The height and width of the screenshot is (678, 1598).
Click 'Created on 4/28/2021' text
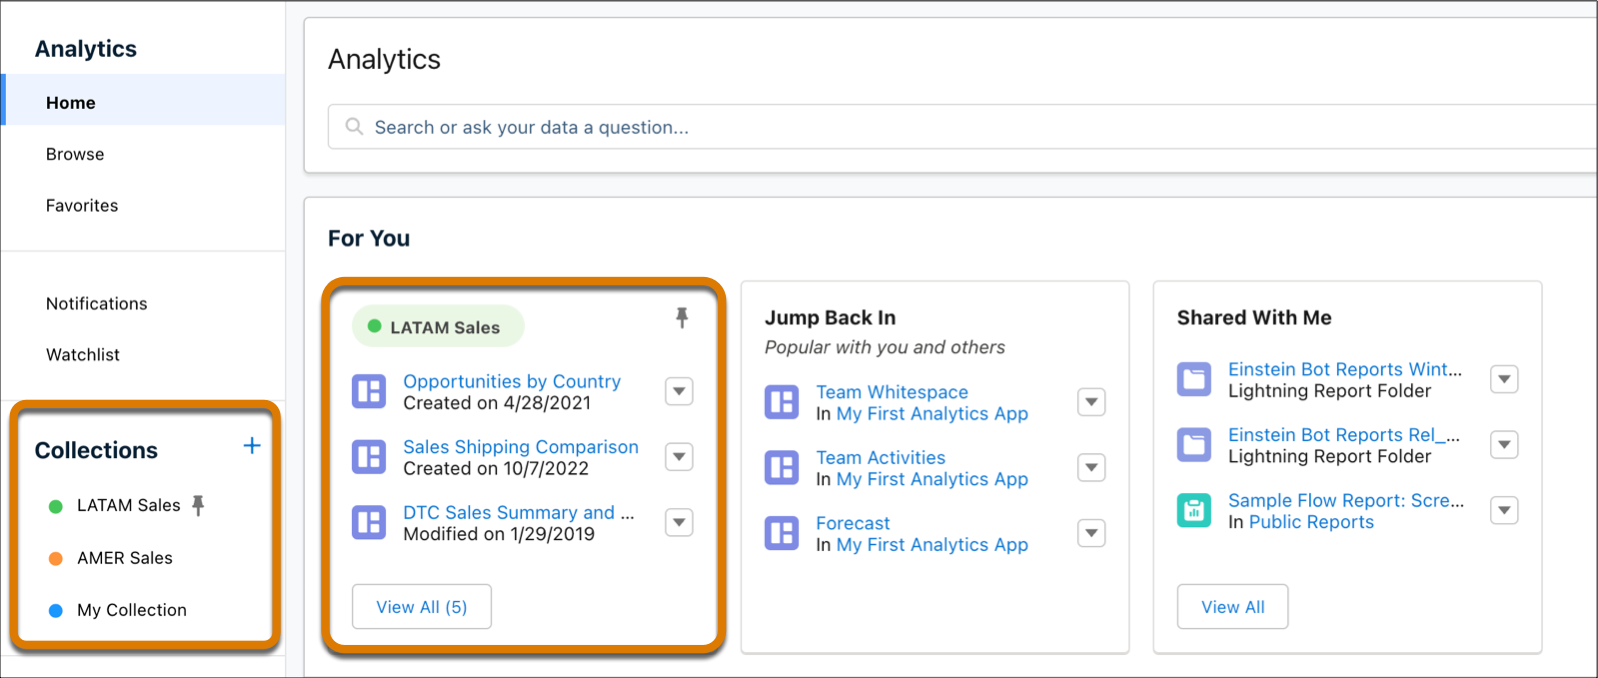497,403
